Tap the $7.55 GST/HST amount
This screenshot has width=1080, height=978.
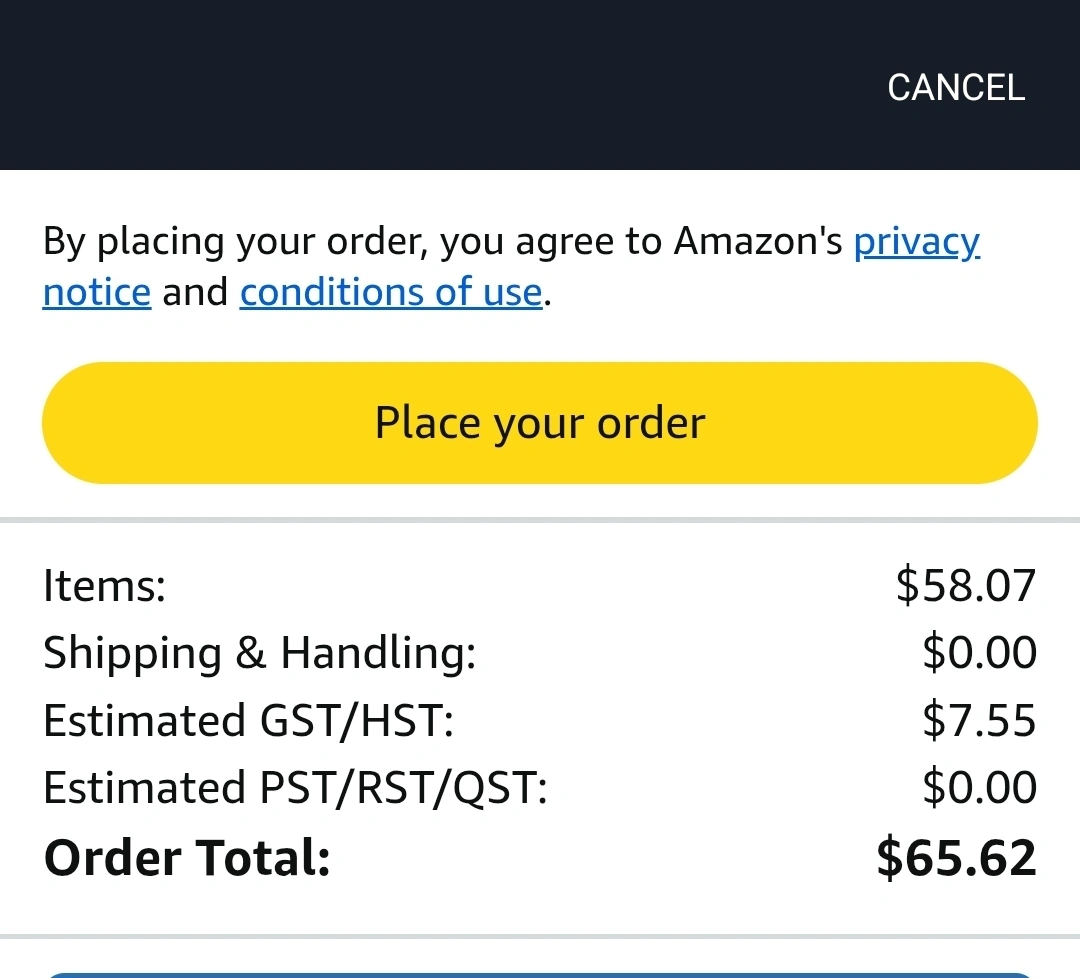(x=979, y=721)
